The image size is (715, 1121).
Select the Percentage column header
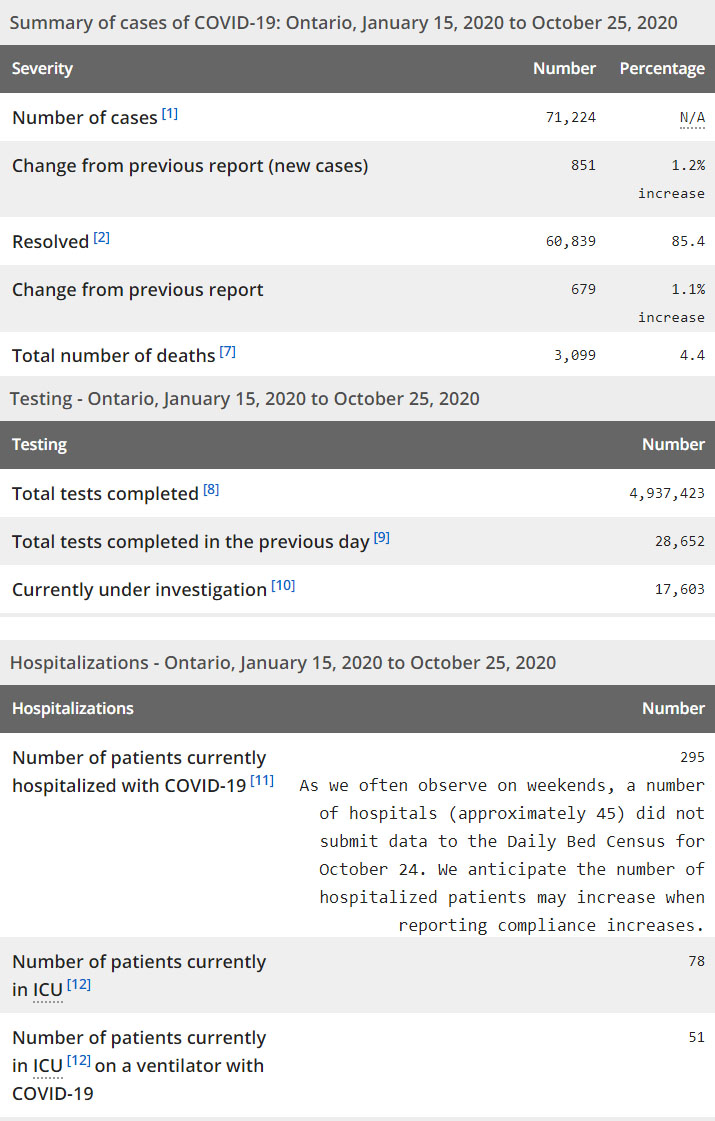pyautogui.click(x=662, y=69)
